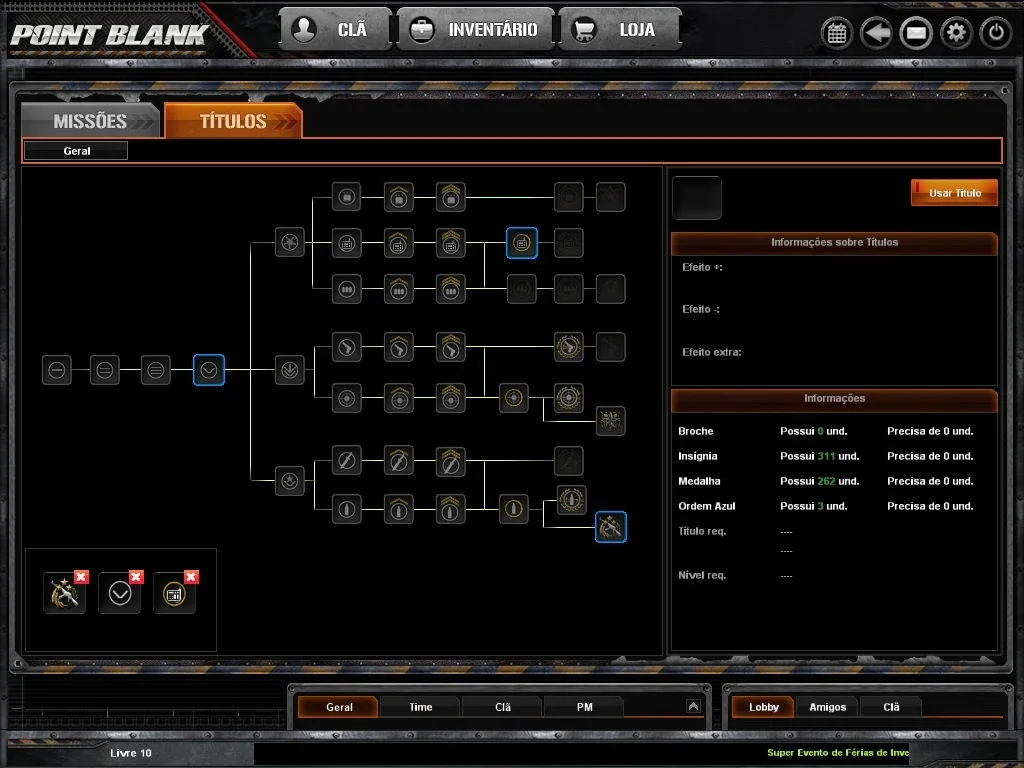Image resolution: width=1024 pixels, height=768 pixels.
Task: Select the bullet title with one chevron
Action: 398,509
